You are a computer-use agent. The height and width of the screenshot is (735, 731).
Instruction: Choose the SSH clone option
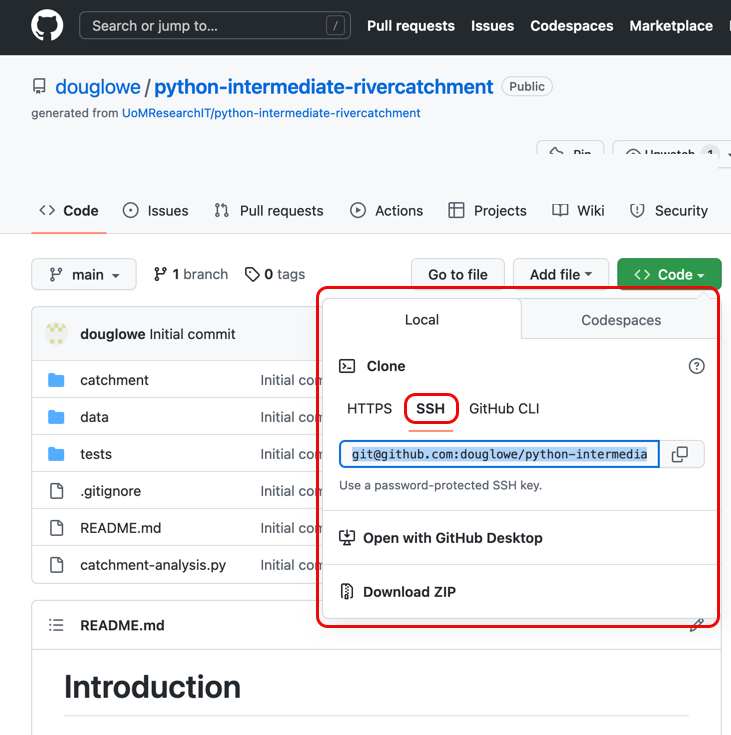click(x=430, y=409)
